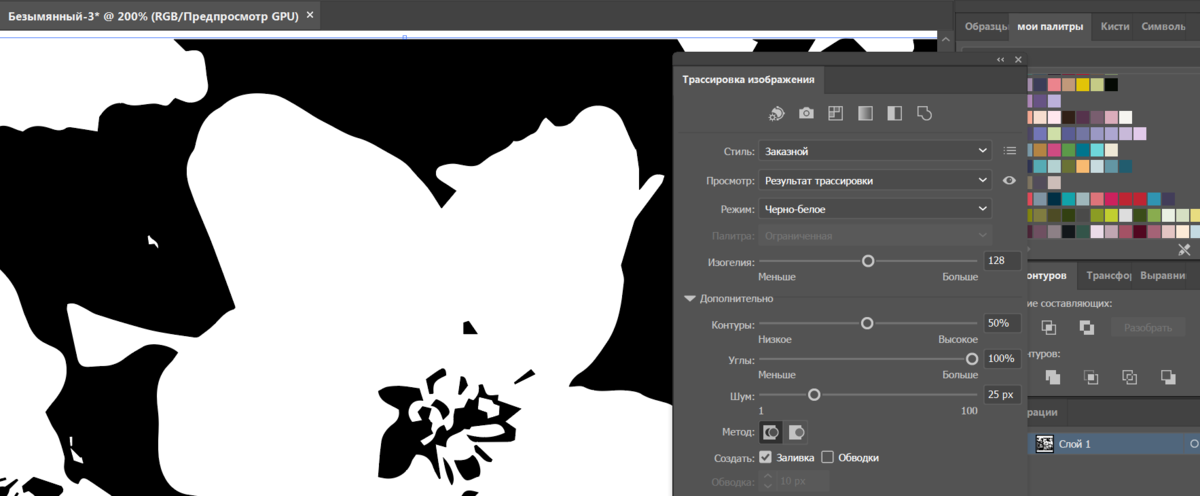The width and height of the screenshot is (1200, 496).
Task: Apply the Grayscale tracing preset icon
Action: coord(865,113)
